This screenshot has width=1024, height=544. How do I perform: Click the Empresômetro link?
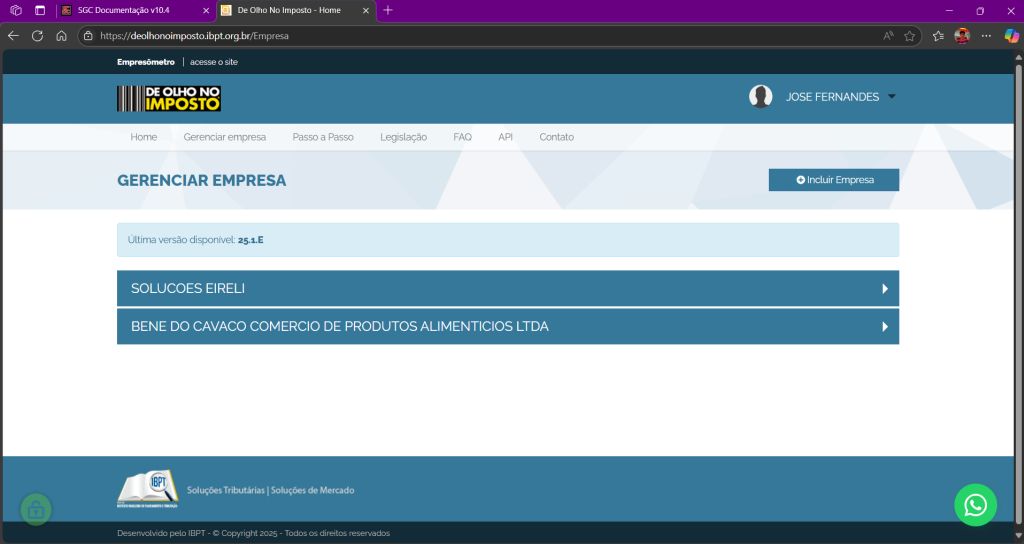click(x=146, y=62)
